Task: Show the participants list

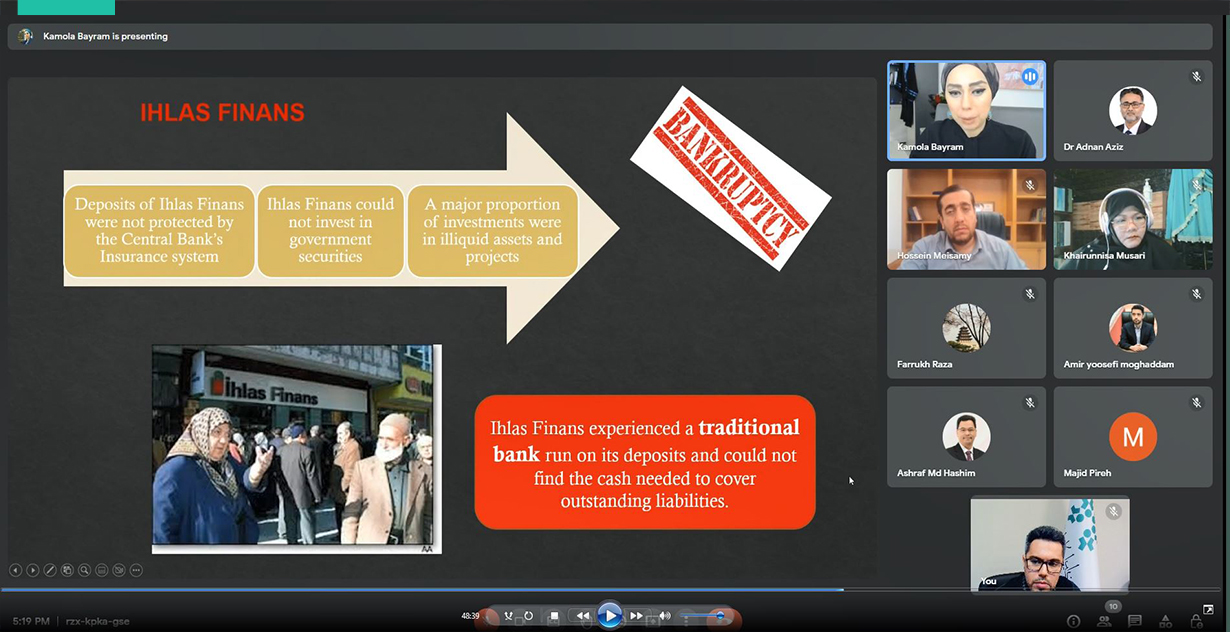Action: coord(1104,621)
